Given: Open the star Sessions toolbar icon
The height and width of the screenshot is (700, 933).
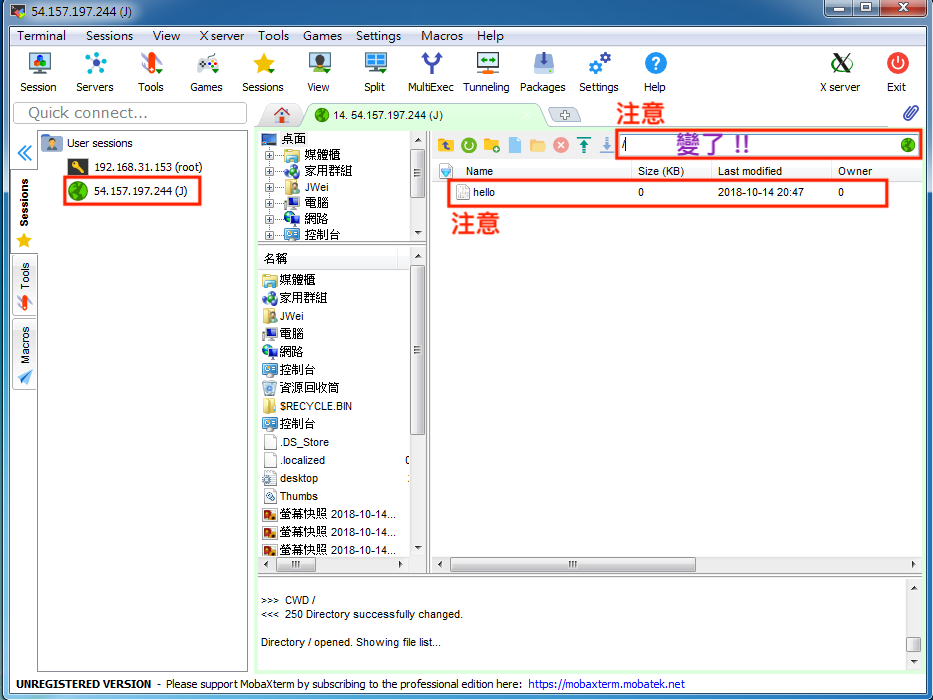Looking at the screenshot, I should click(x=262, y=71).
